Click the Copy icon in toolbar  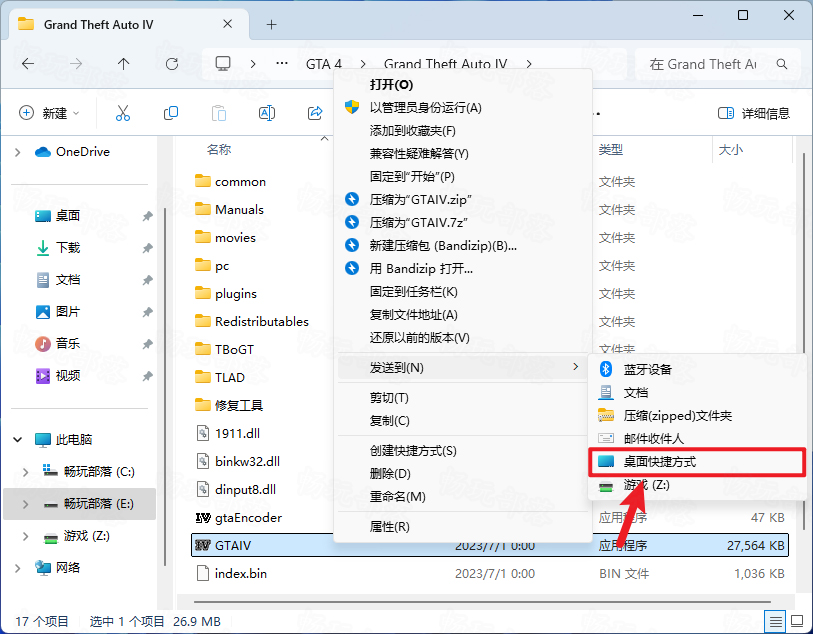pyautogui.click(x=171, y=112)
